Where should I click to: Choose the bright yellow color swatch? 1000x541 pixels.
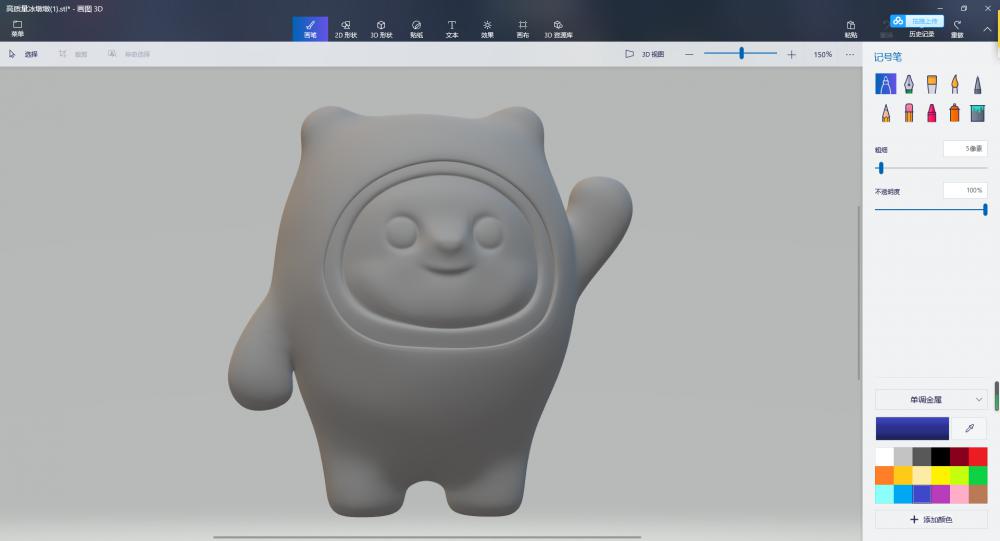click(x=940, y=475)
